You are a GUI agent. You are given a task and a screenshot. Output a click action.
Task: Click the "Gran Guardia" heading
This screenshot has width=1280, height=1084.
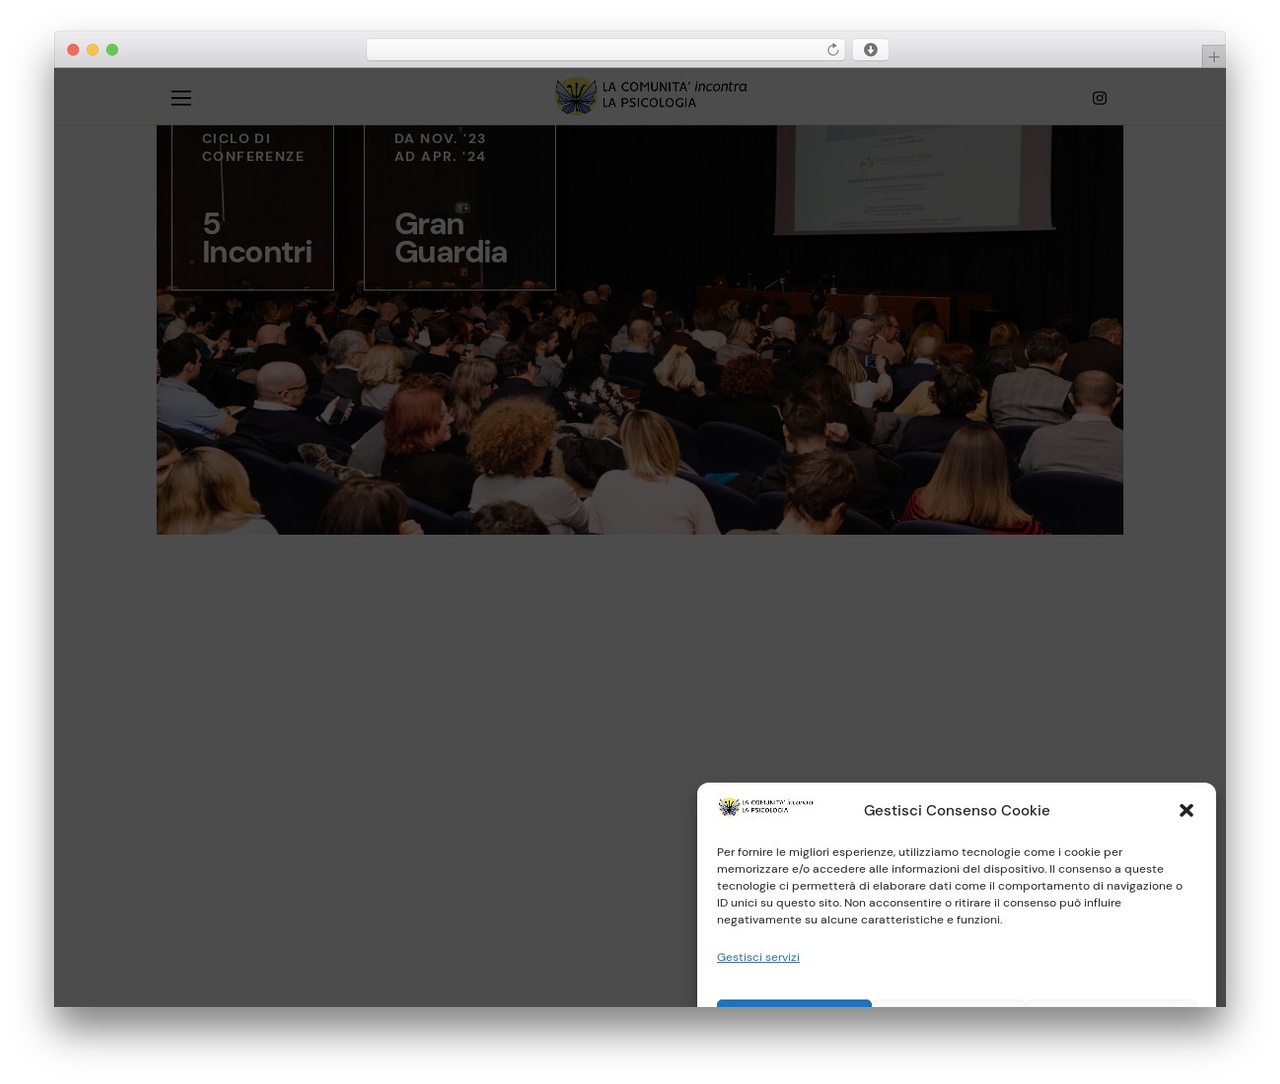451,237
